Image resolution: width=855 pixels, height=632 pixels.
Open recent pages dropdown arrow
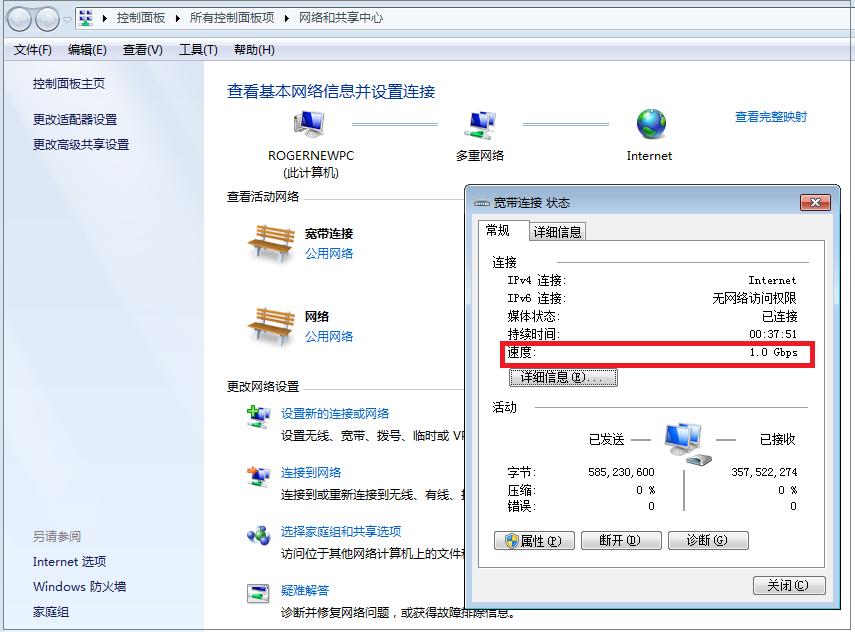[x=68, y=20]
